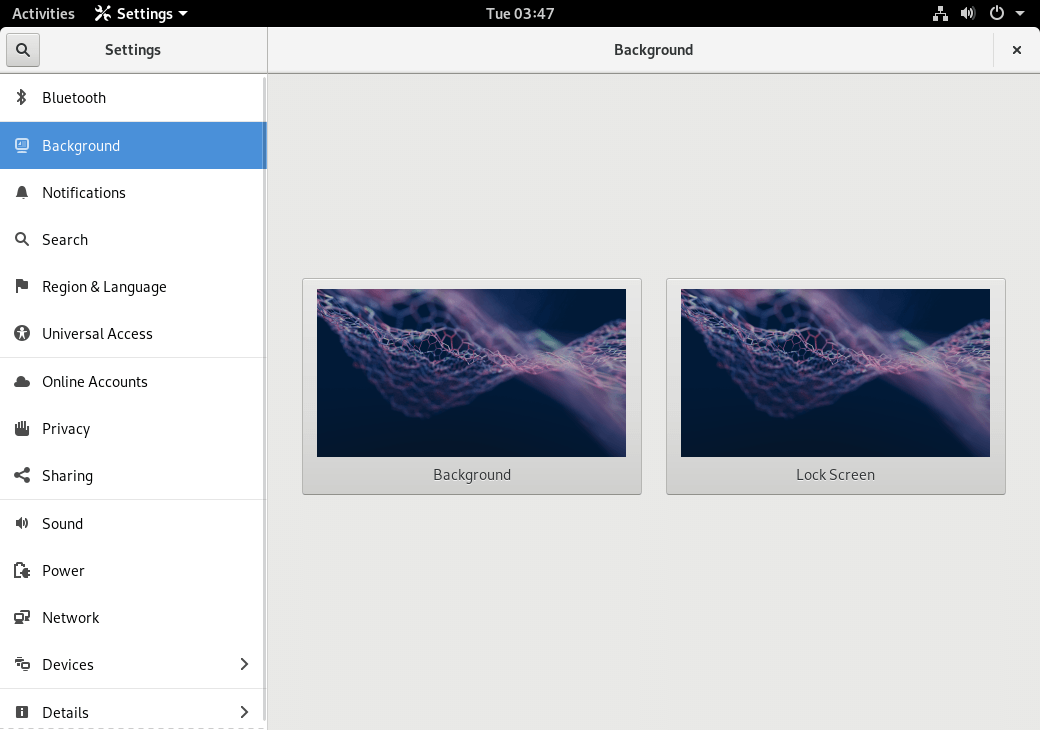
Task: Select the Bluetooth panel label
Action: 74,97
